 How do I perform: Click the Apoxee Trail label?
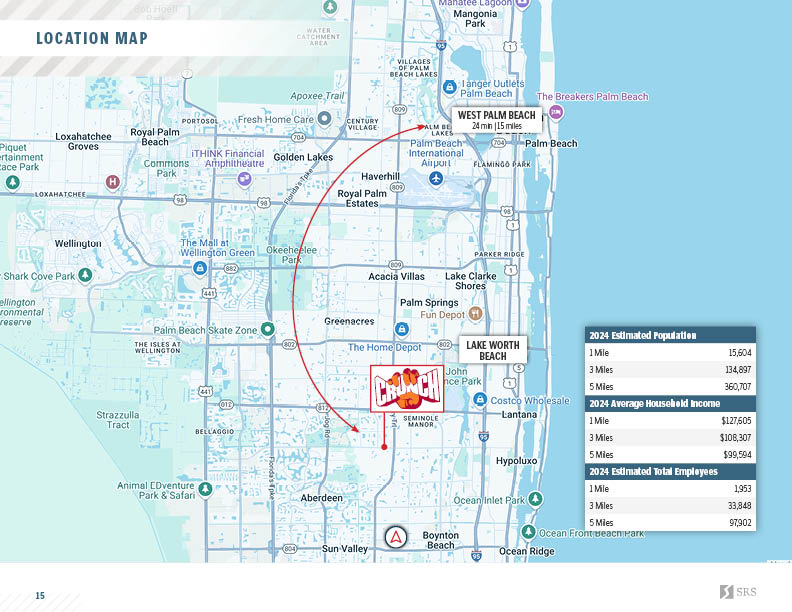(317, 96)
